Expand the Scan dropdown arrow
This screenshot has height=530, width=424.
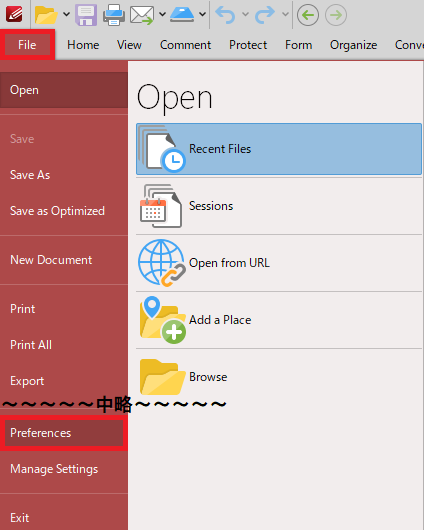pyautogui.click(x=203, y=15)
